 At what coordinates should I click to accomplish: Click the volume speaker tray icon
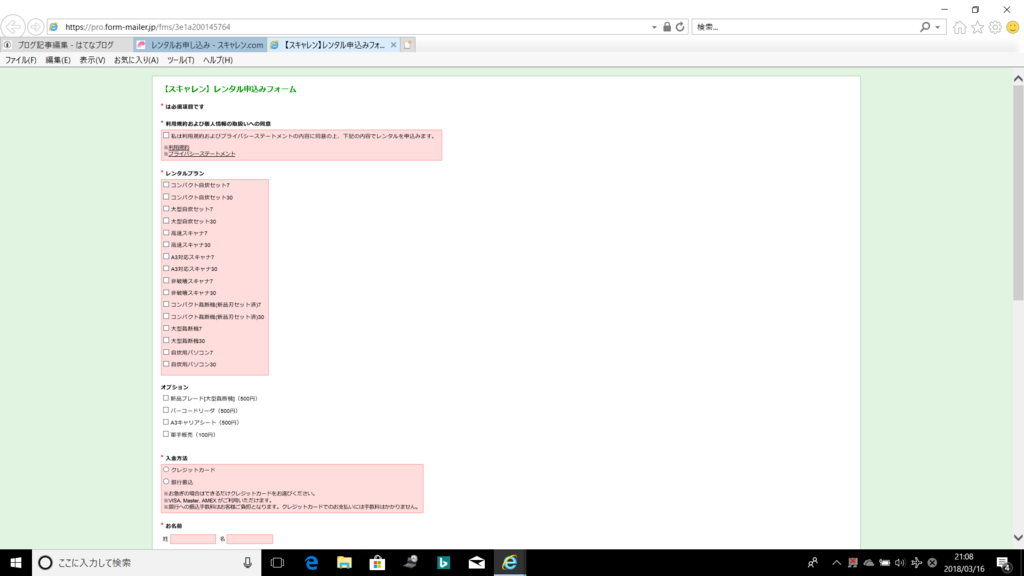[x=900, y=562]
